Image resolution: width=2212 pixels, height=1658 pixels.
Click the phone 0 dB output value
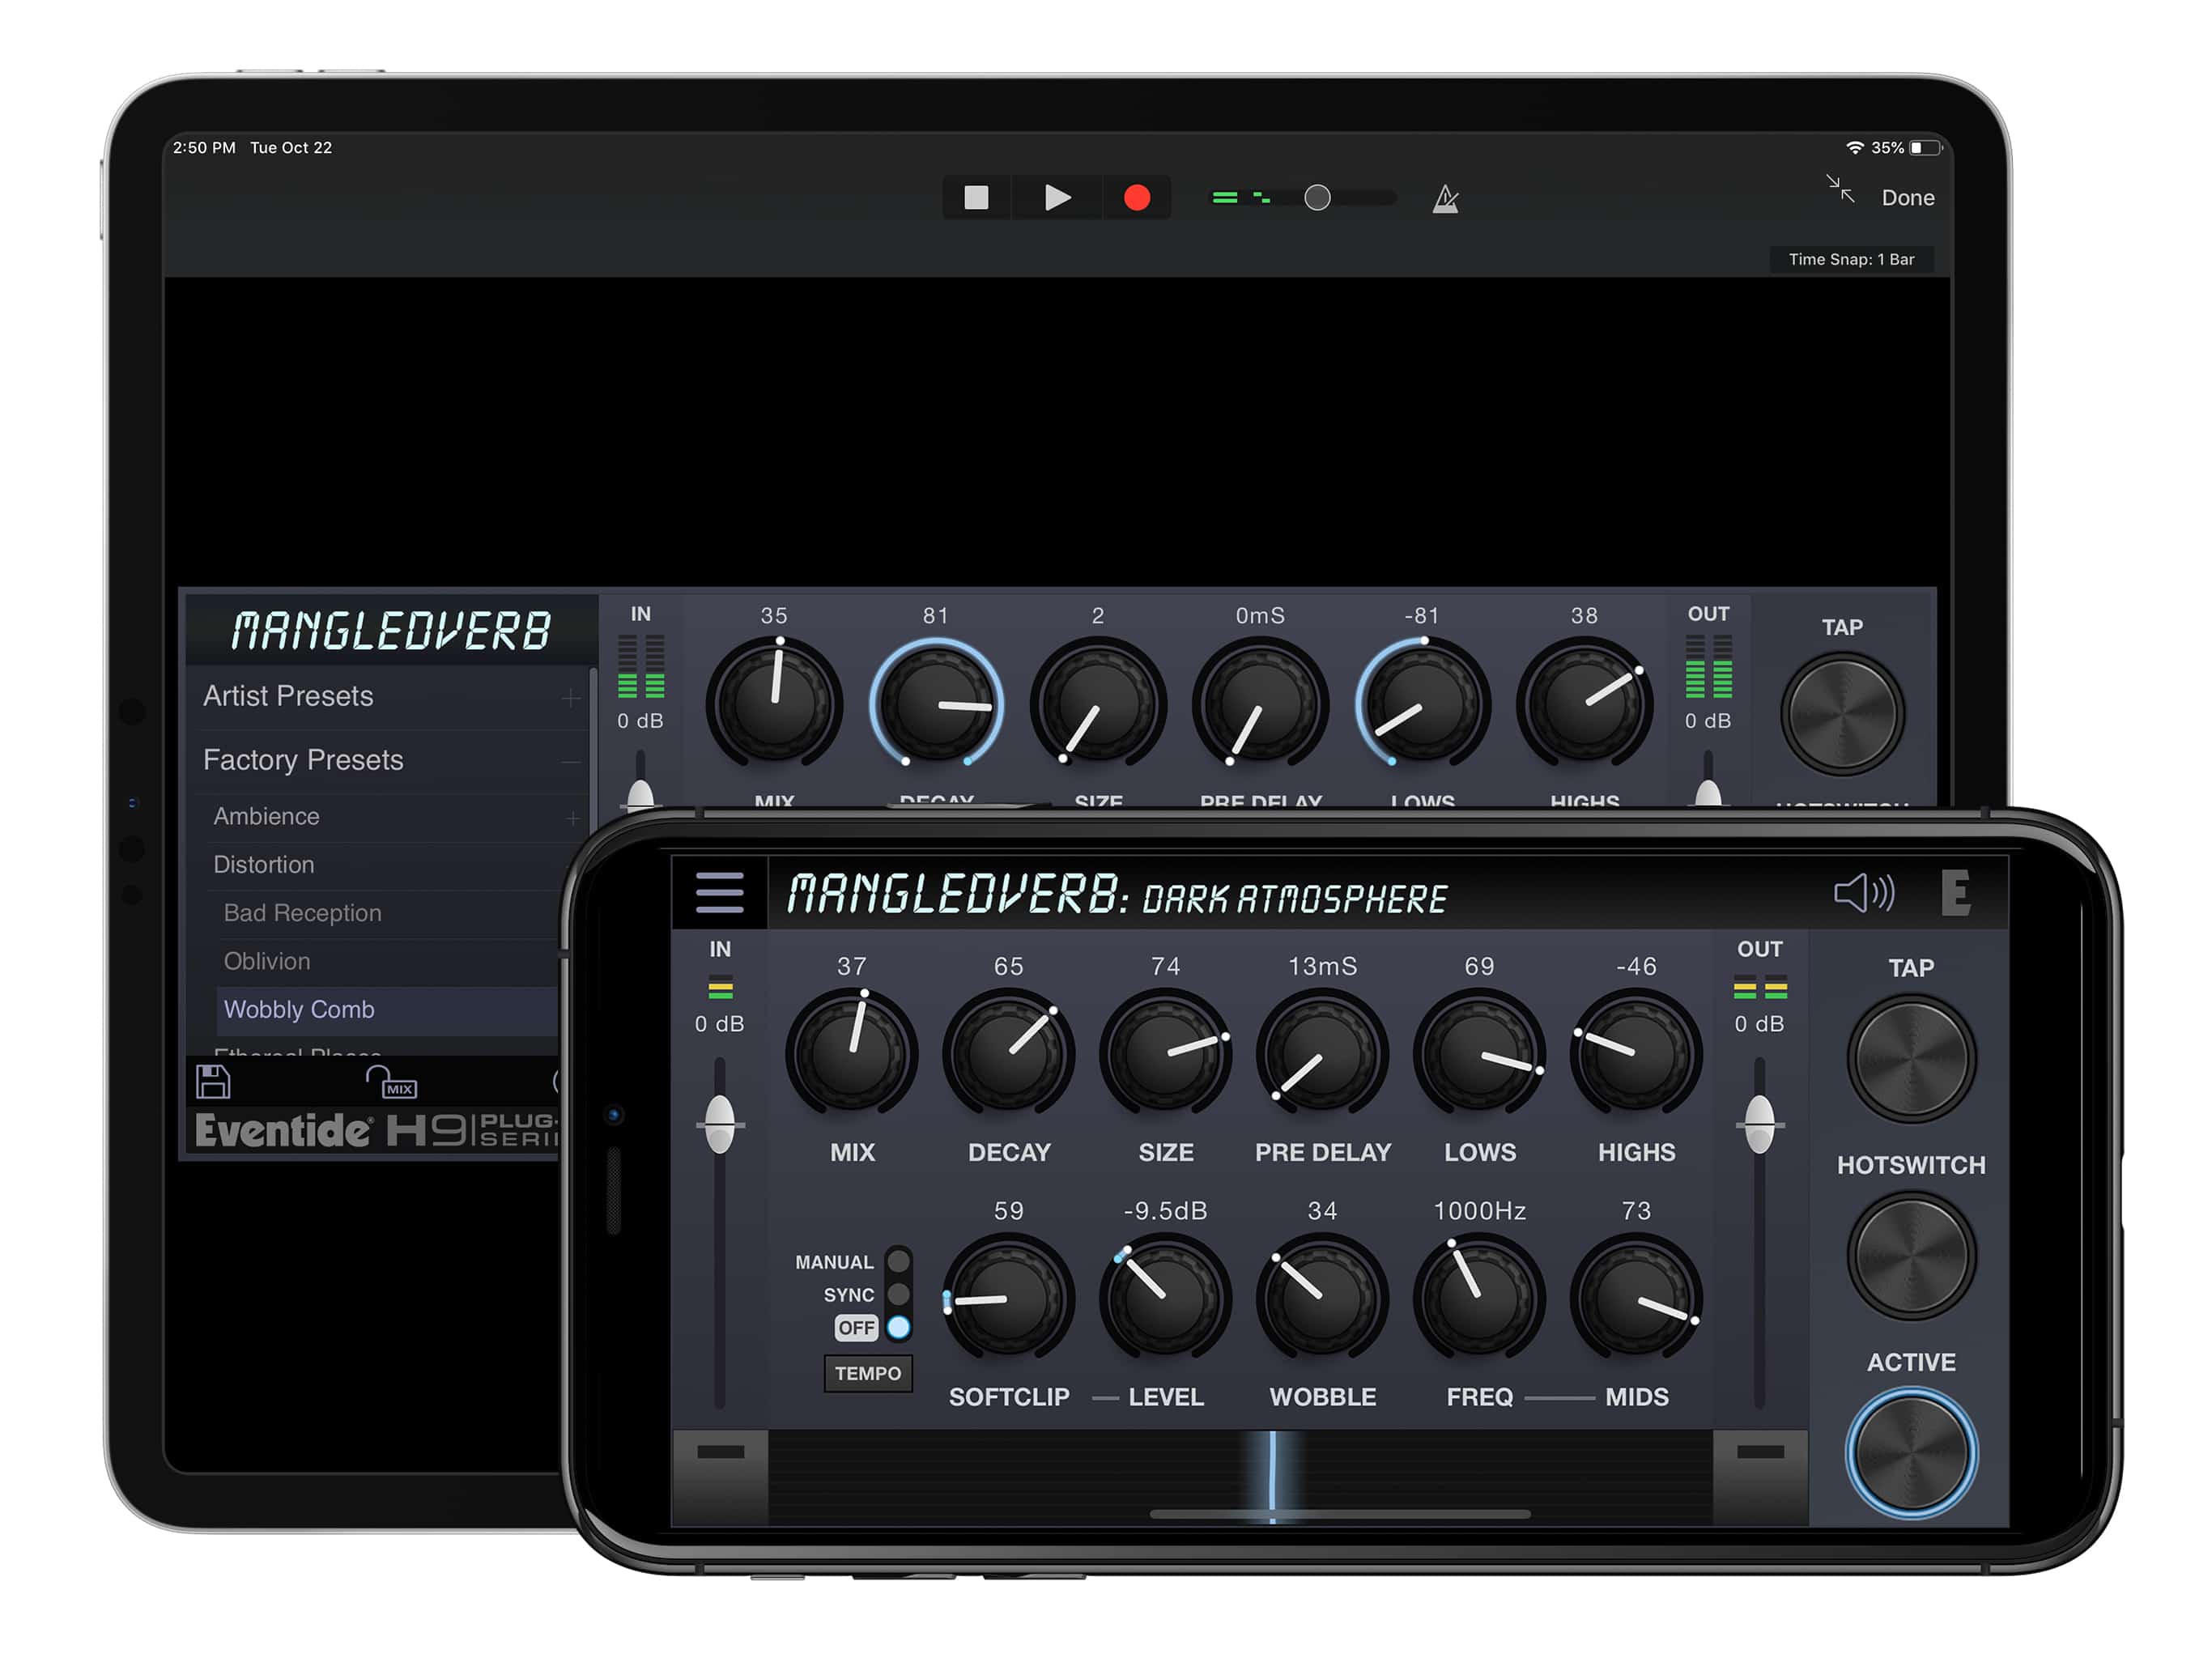(1759, 1024)
